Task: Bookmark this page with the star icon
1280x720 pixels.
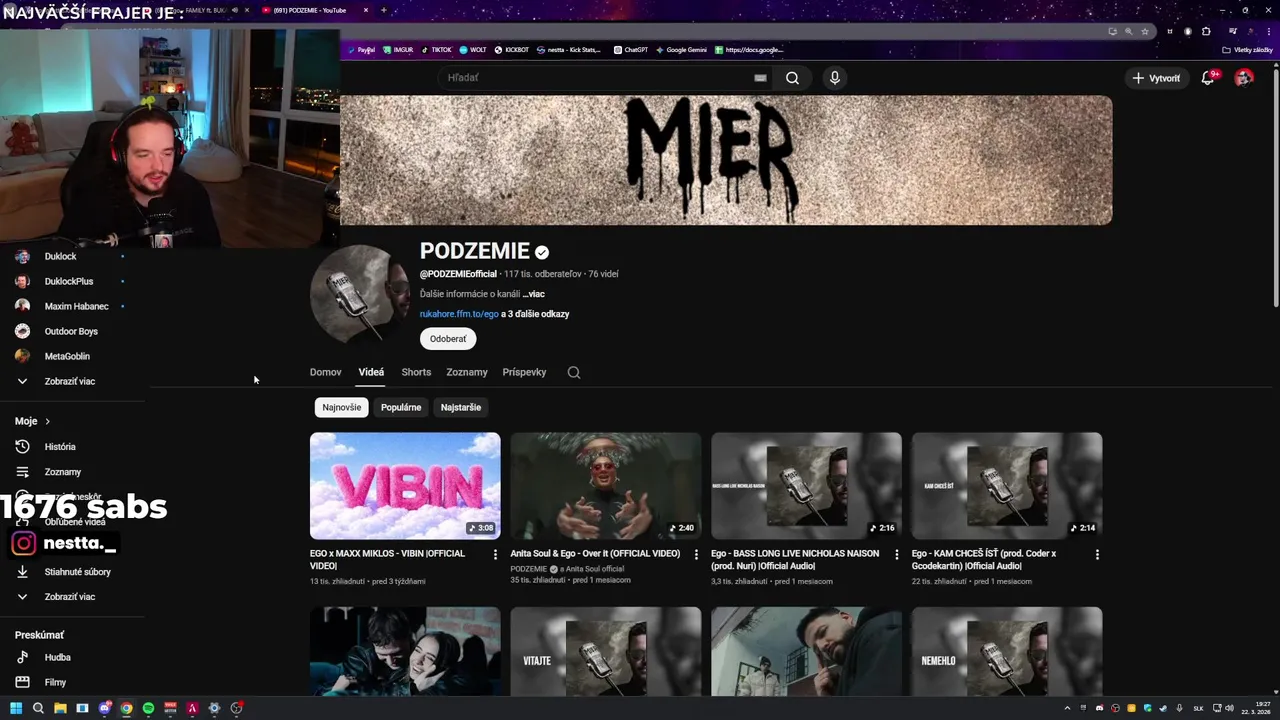Action: pos(1145,31)
